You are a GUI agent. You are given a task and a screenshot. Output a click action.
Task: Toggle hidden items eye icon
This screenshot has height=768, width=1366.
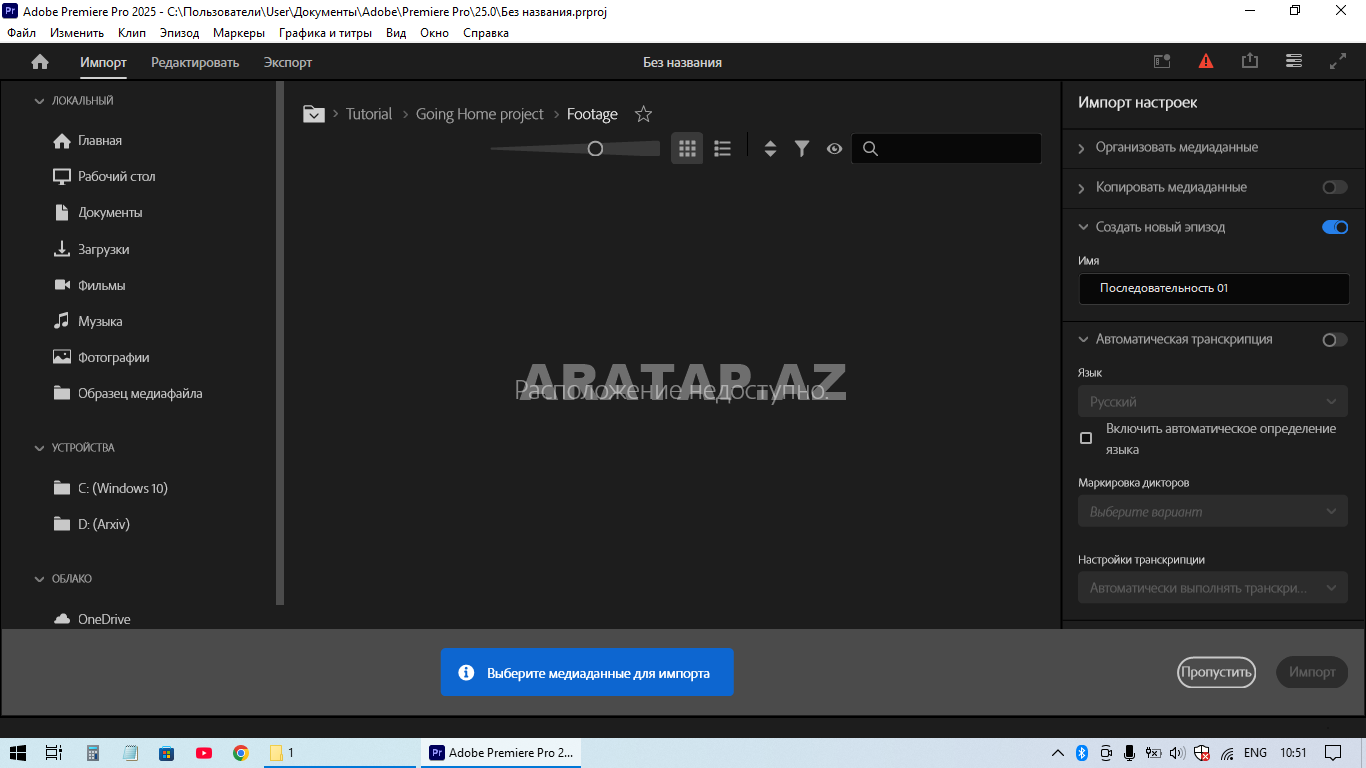tap(834, 148)
